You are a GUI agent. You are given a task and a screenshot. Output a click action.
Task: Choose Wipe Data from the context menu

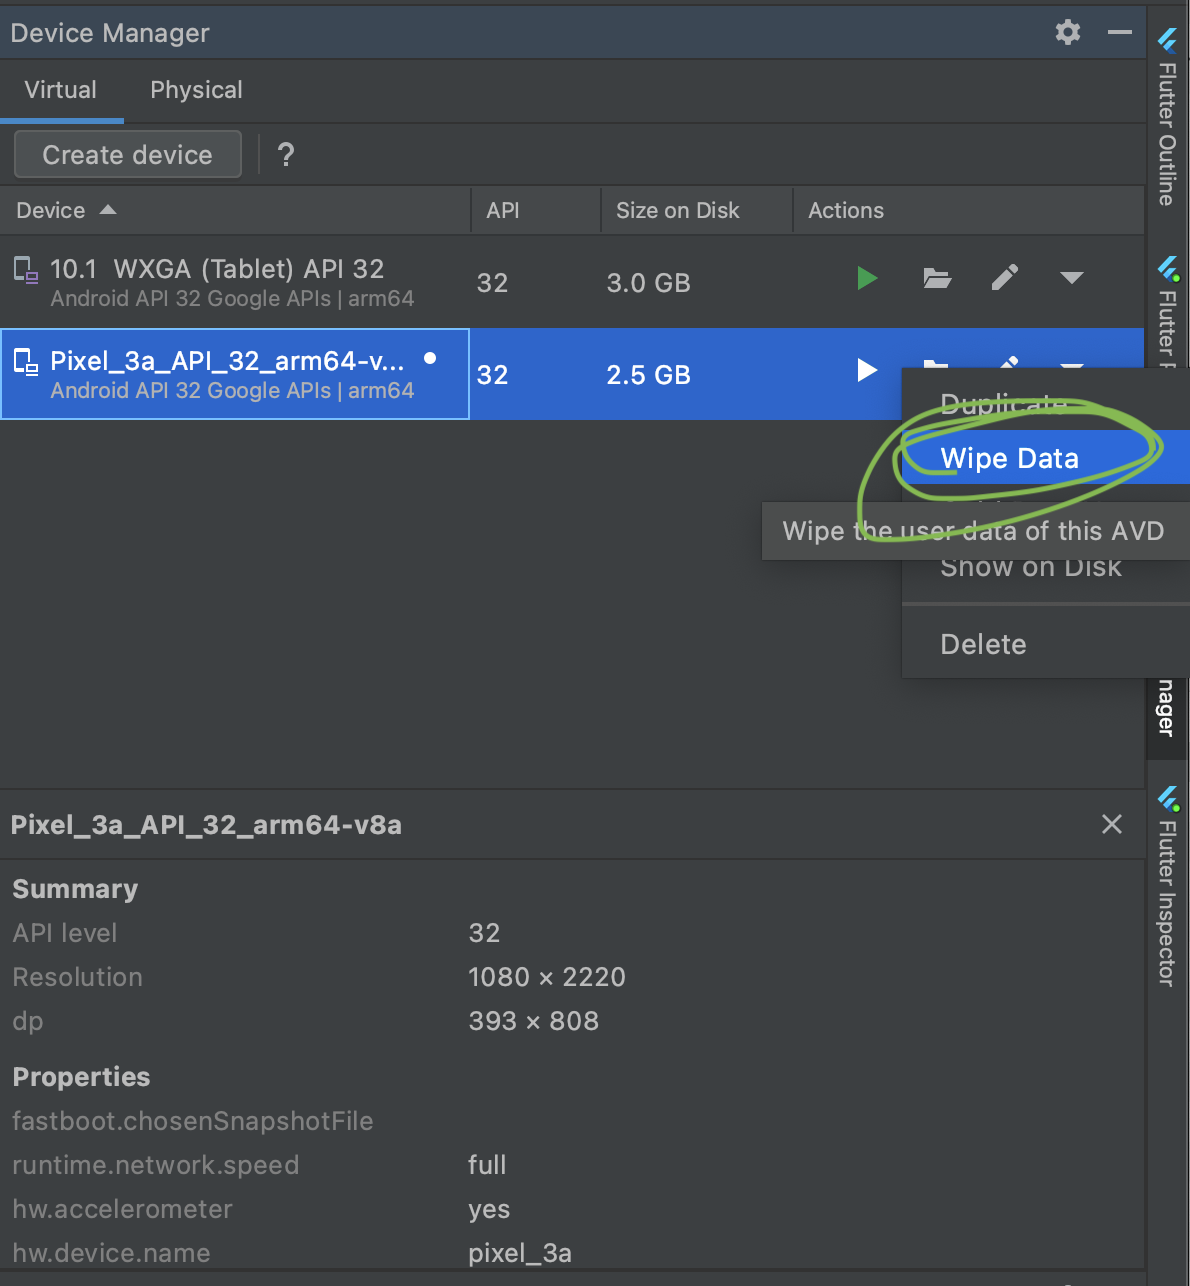(x=1045, y=458)
